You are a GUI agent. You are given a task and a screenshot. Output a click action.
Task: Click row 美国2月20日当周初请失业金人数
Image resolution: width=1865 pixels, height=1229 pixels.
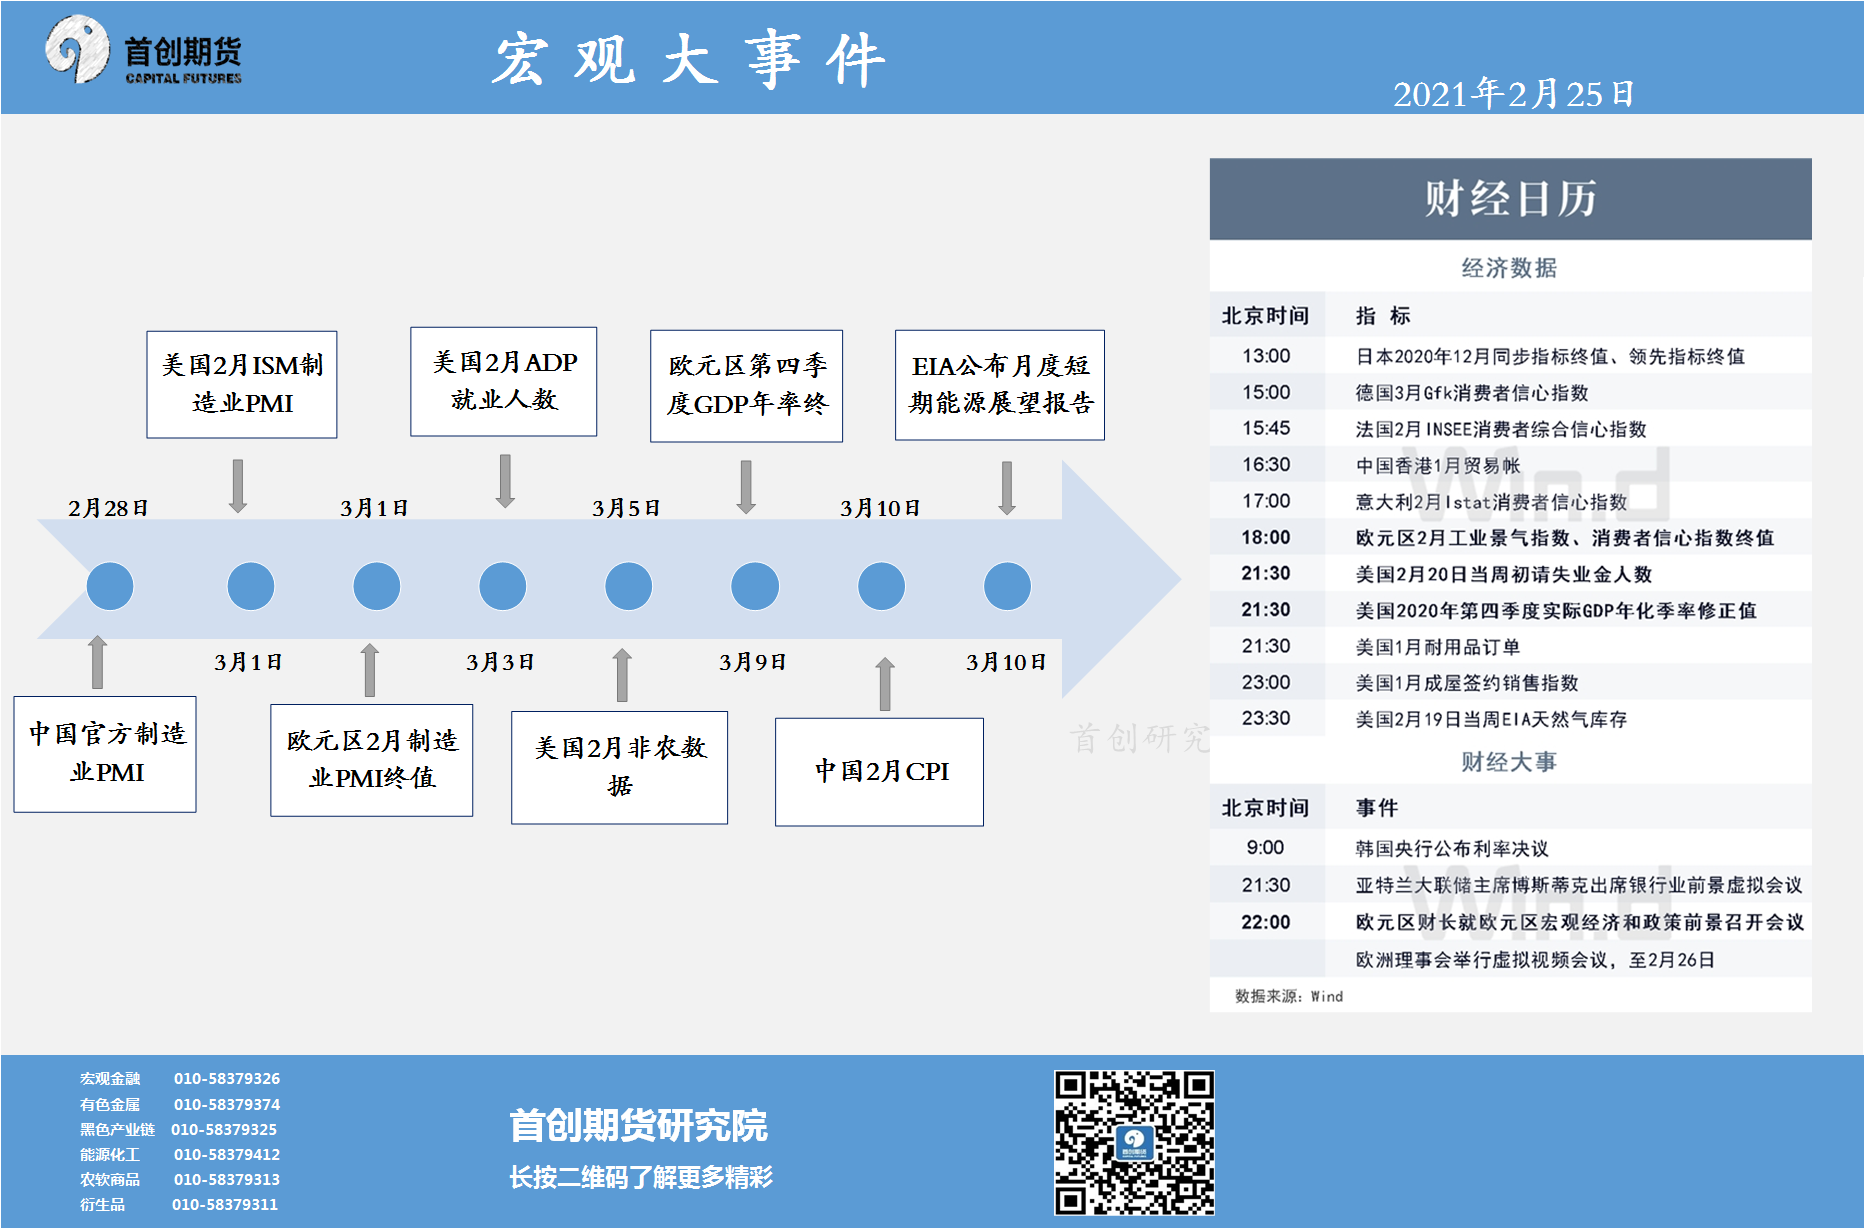1511,574
